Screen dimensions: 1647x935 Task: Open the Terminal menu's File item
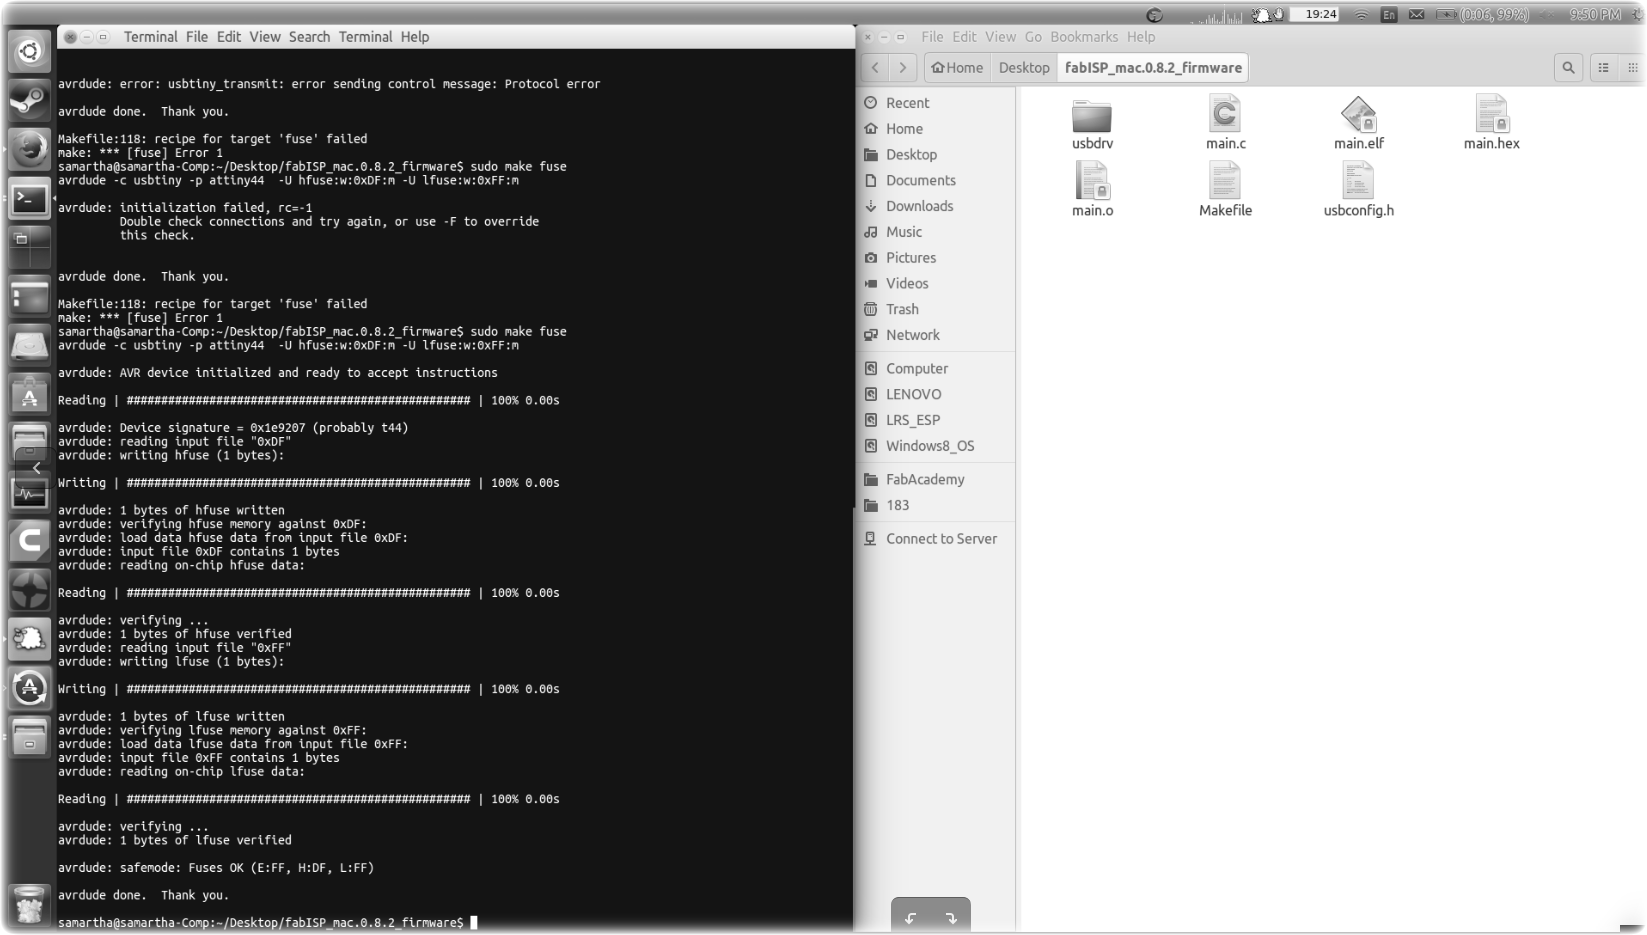(197, 37)
